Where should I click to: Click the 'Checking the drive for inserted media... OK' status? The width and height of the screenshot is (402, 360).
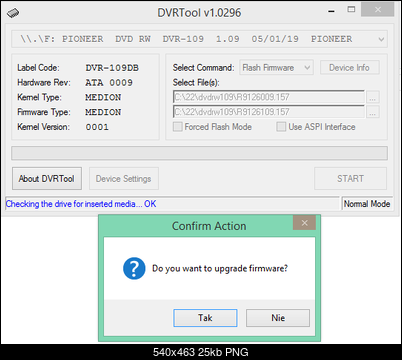point(81,204)
